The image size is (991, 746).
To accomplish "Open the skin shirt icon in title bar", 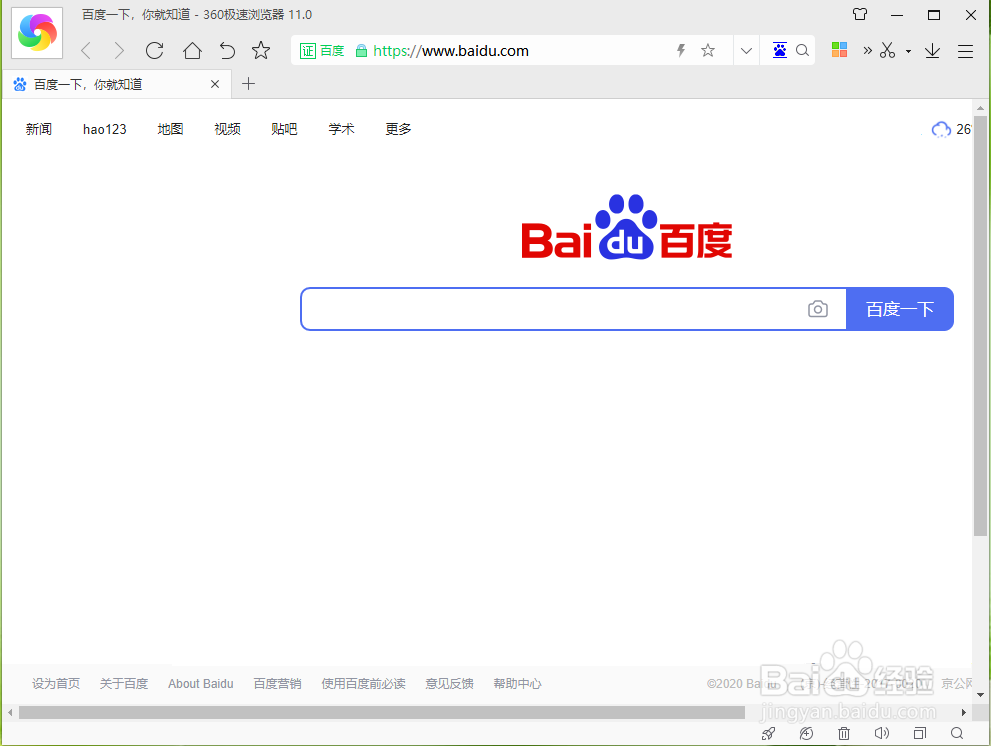I will (x=860, y=15).
